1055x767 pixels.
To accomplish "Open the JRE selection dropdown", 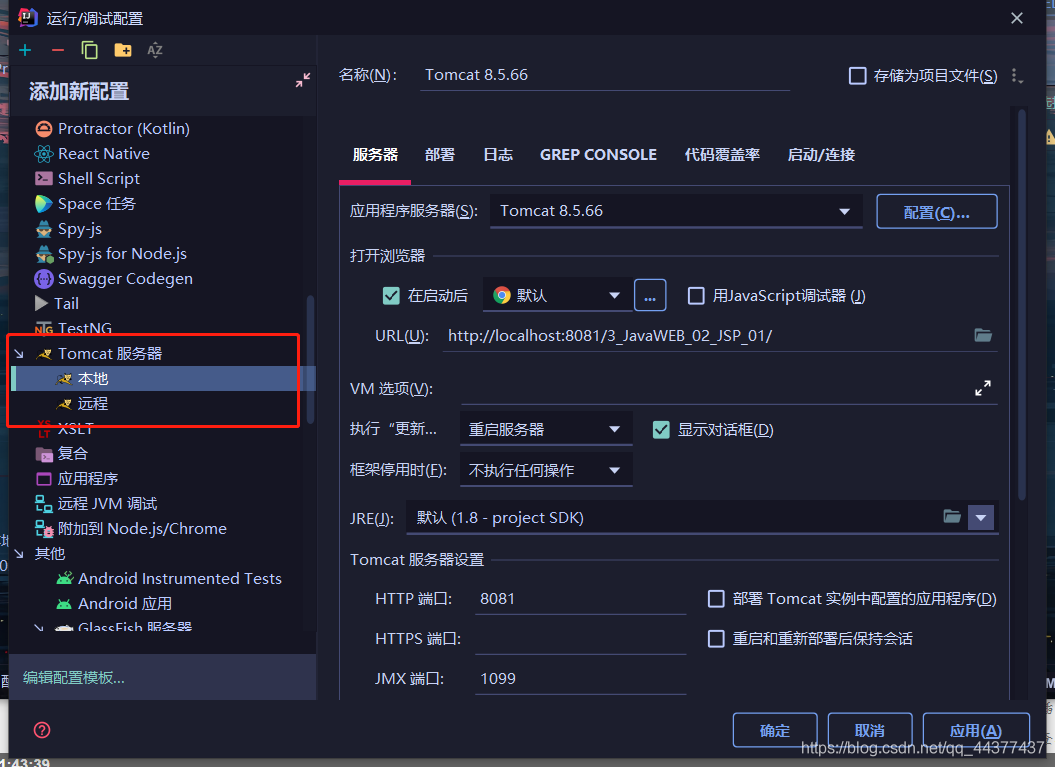I will (x=981, y=517).
